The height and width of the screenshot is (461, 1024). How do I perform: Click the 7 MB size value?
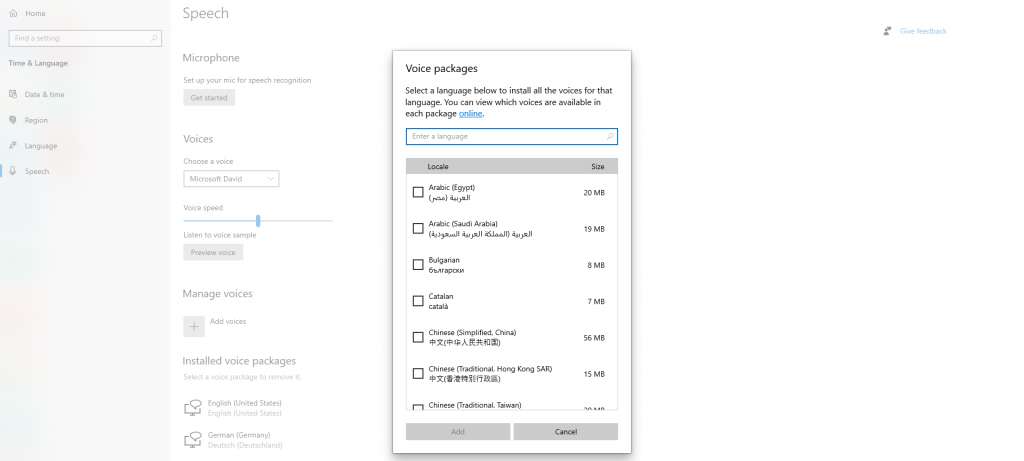(x=596, y=302)
